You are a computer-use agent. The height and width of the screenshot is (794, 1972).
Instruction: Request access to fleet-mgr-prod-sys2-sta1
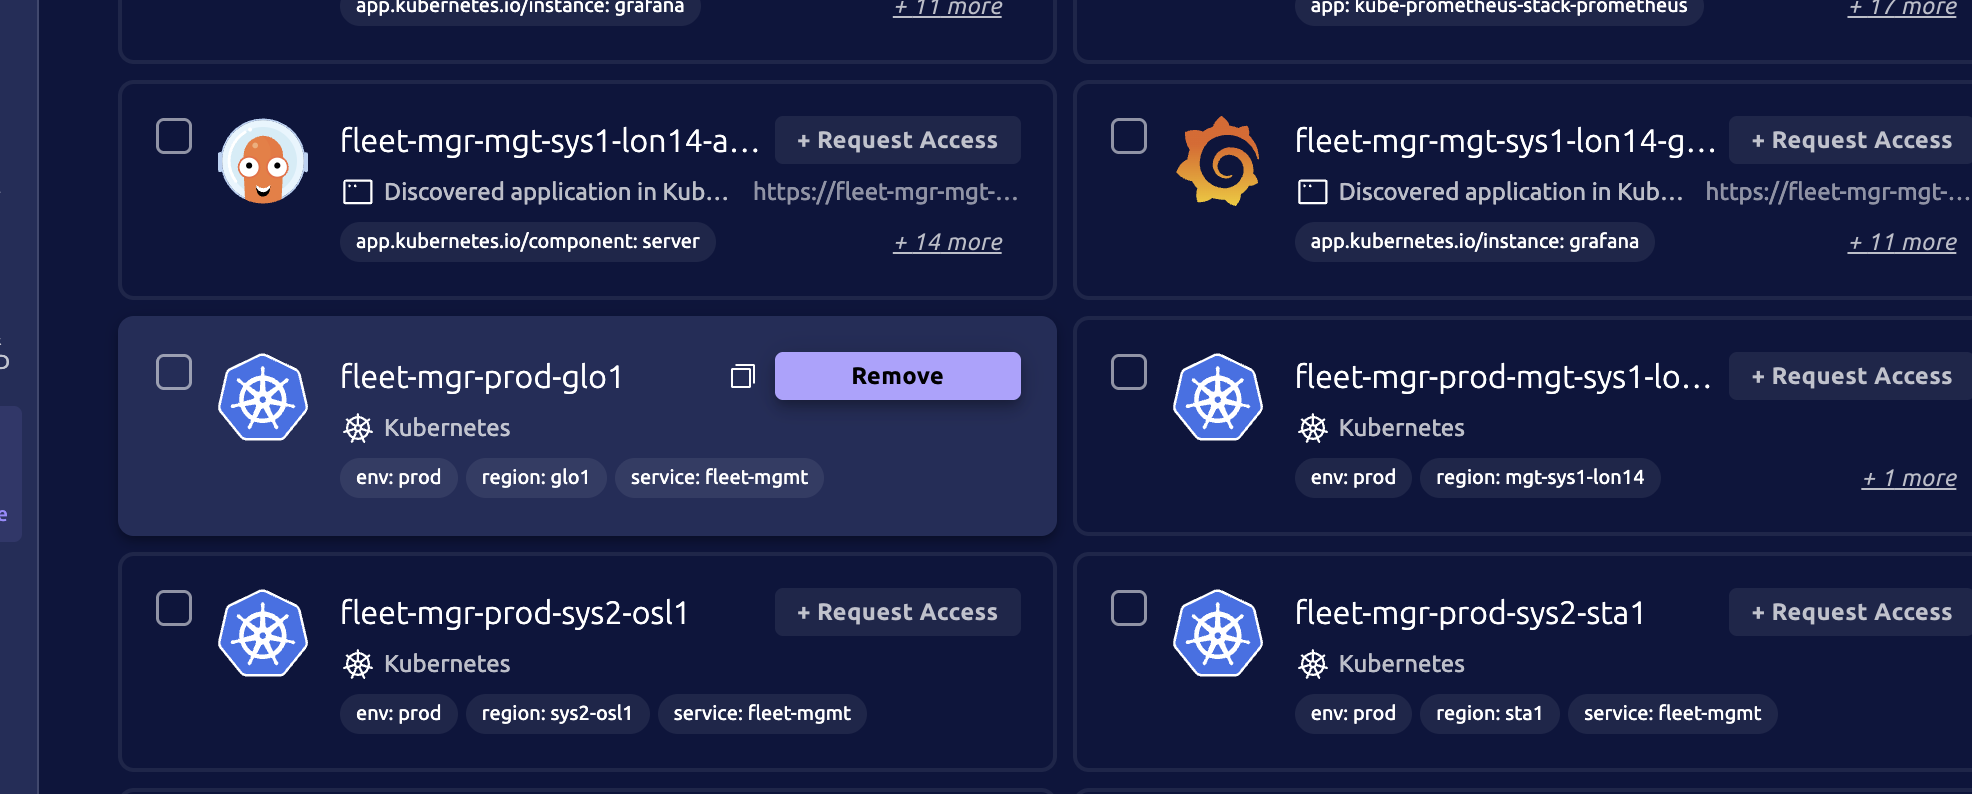[1851, 612]
